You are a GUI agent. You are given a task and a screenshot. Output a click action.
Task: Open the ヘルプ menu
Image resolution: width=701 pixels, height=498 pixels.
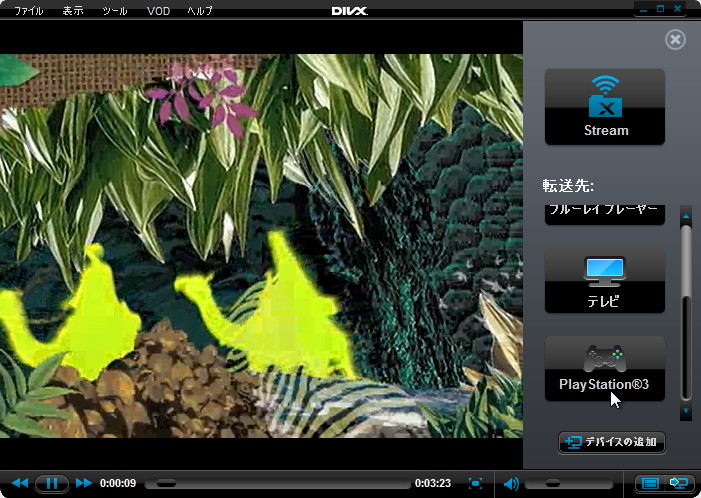click(x=200, y=11)
